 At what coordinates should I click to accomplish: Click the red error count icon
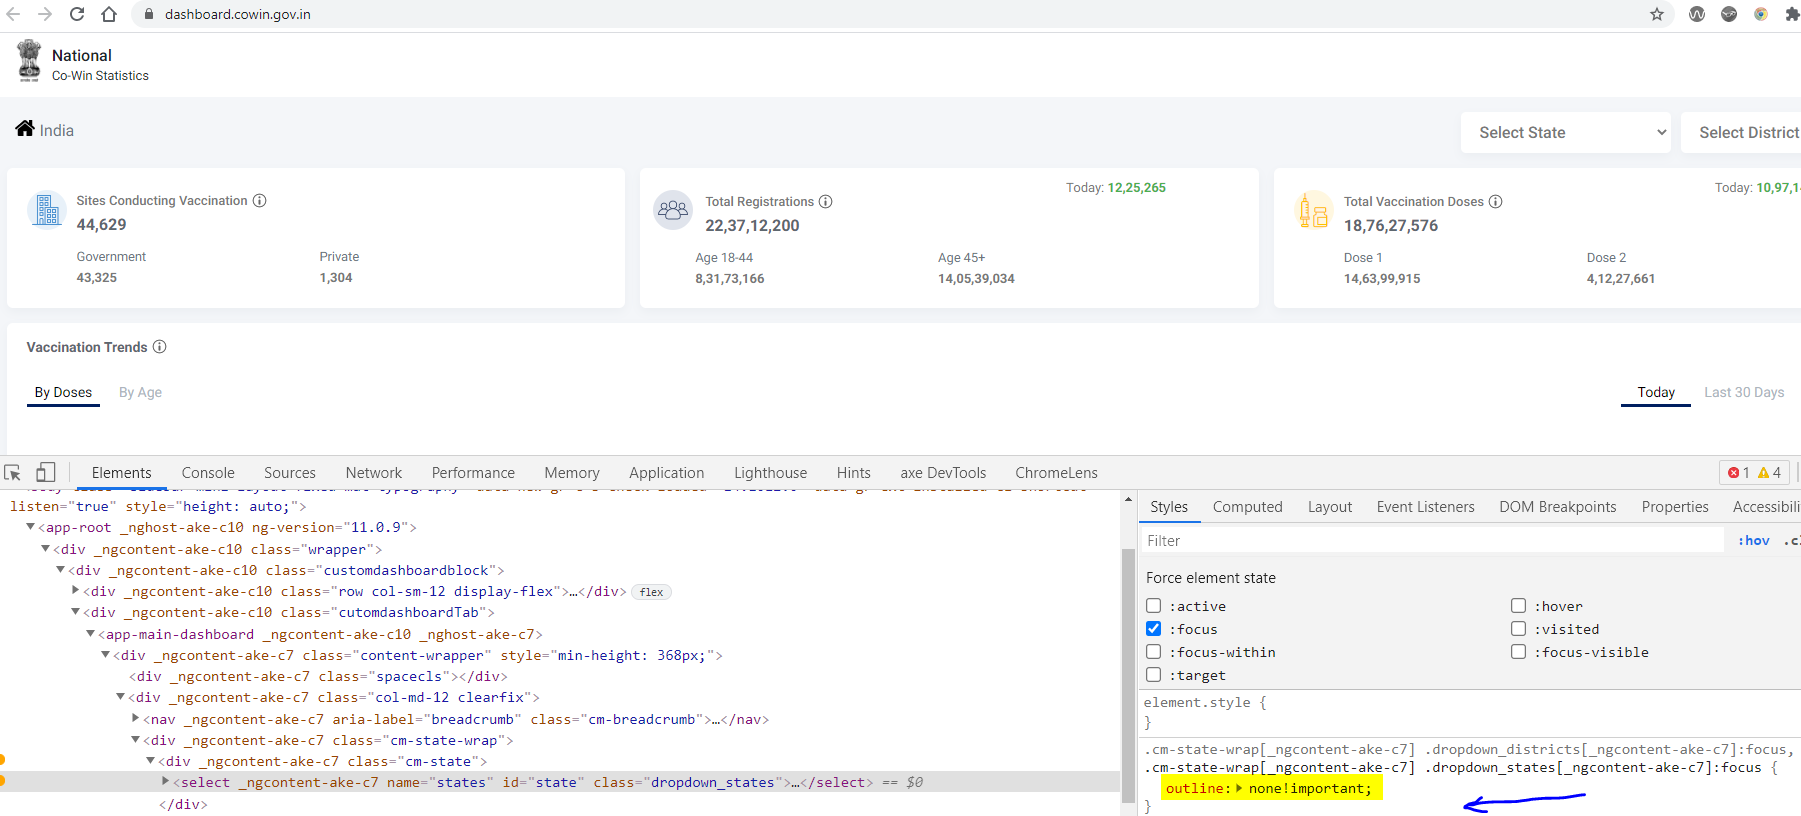1734,473
